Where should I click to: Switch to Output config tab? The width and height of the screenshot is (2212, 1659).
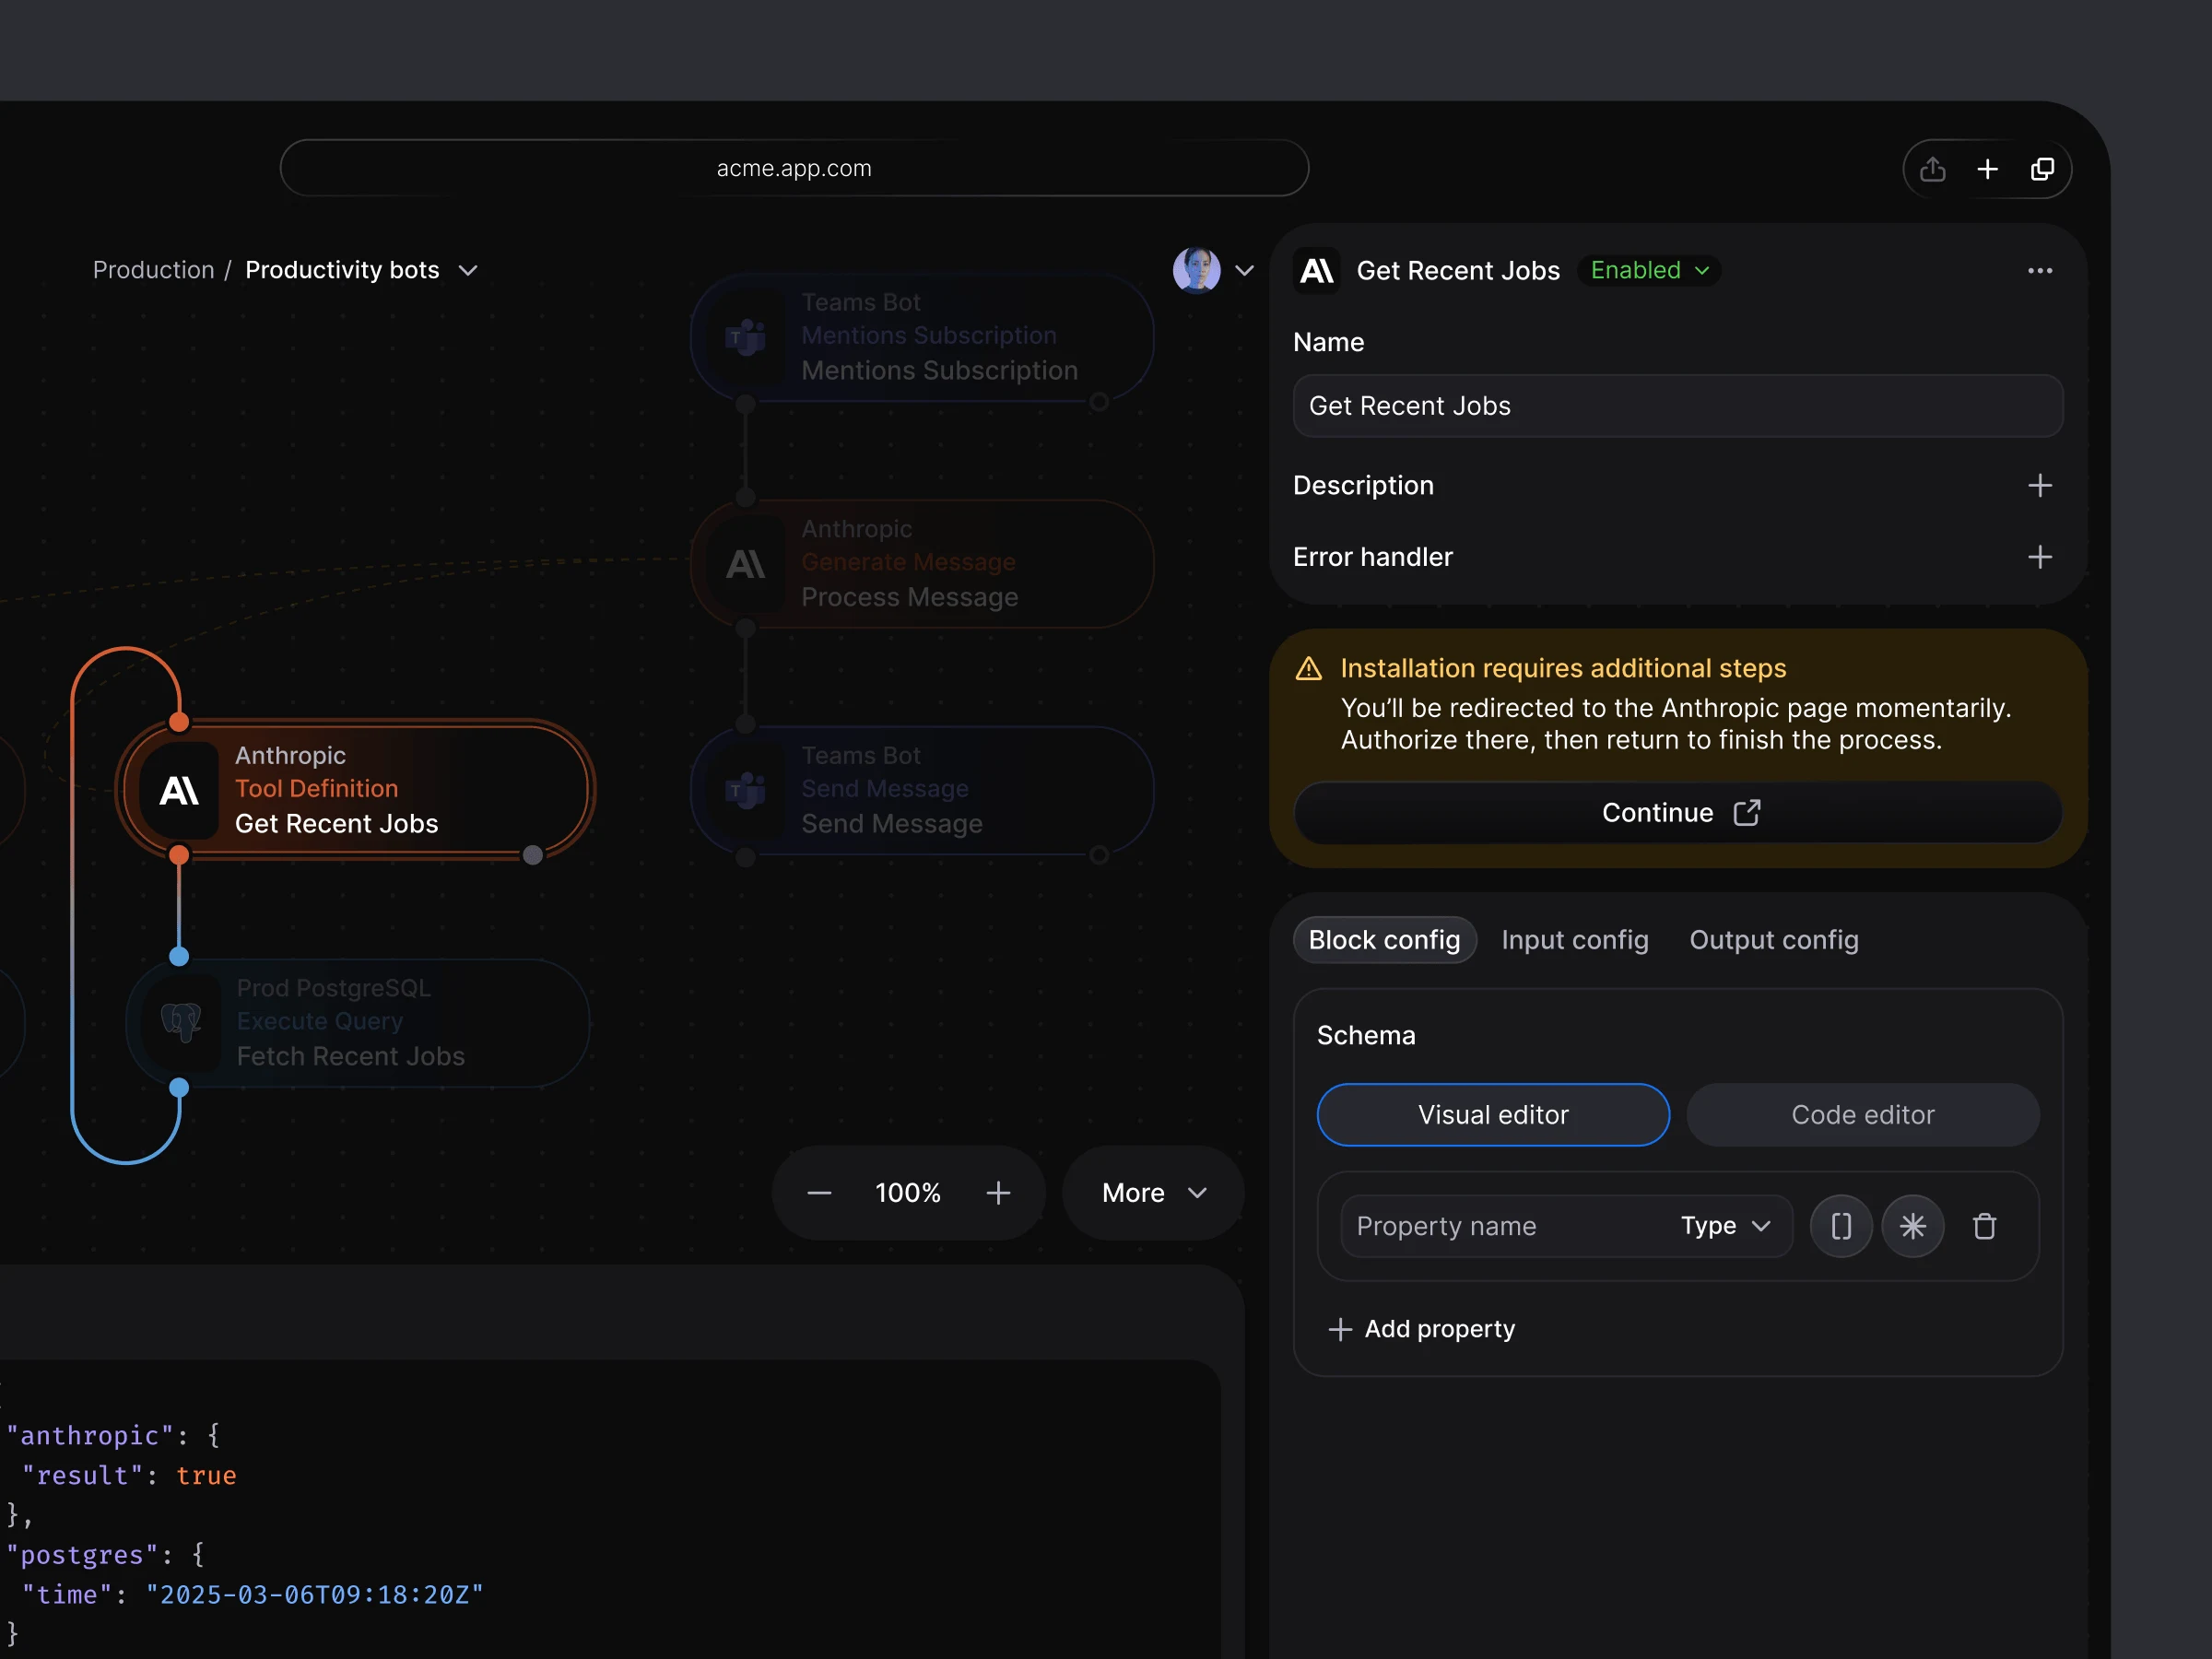click(x=1773, y=940)
